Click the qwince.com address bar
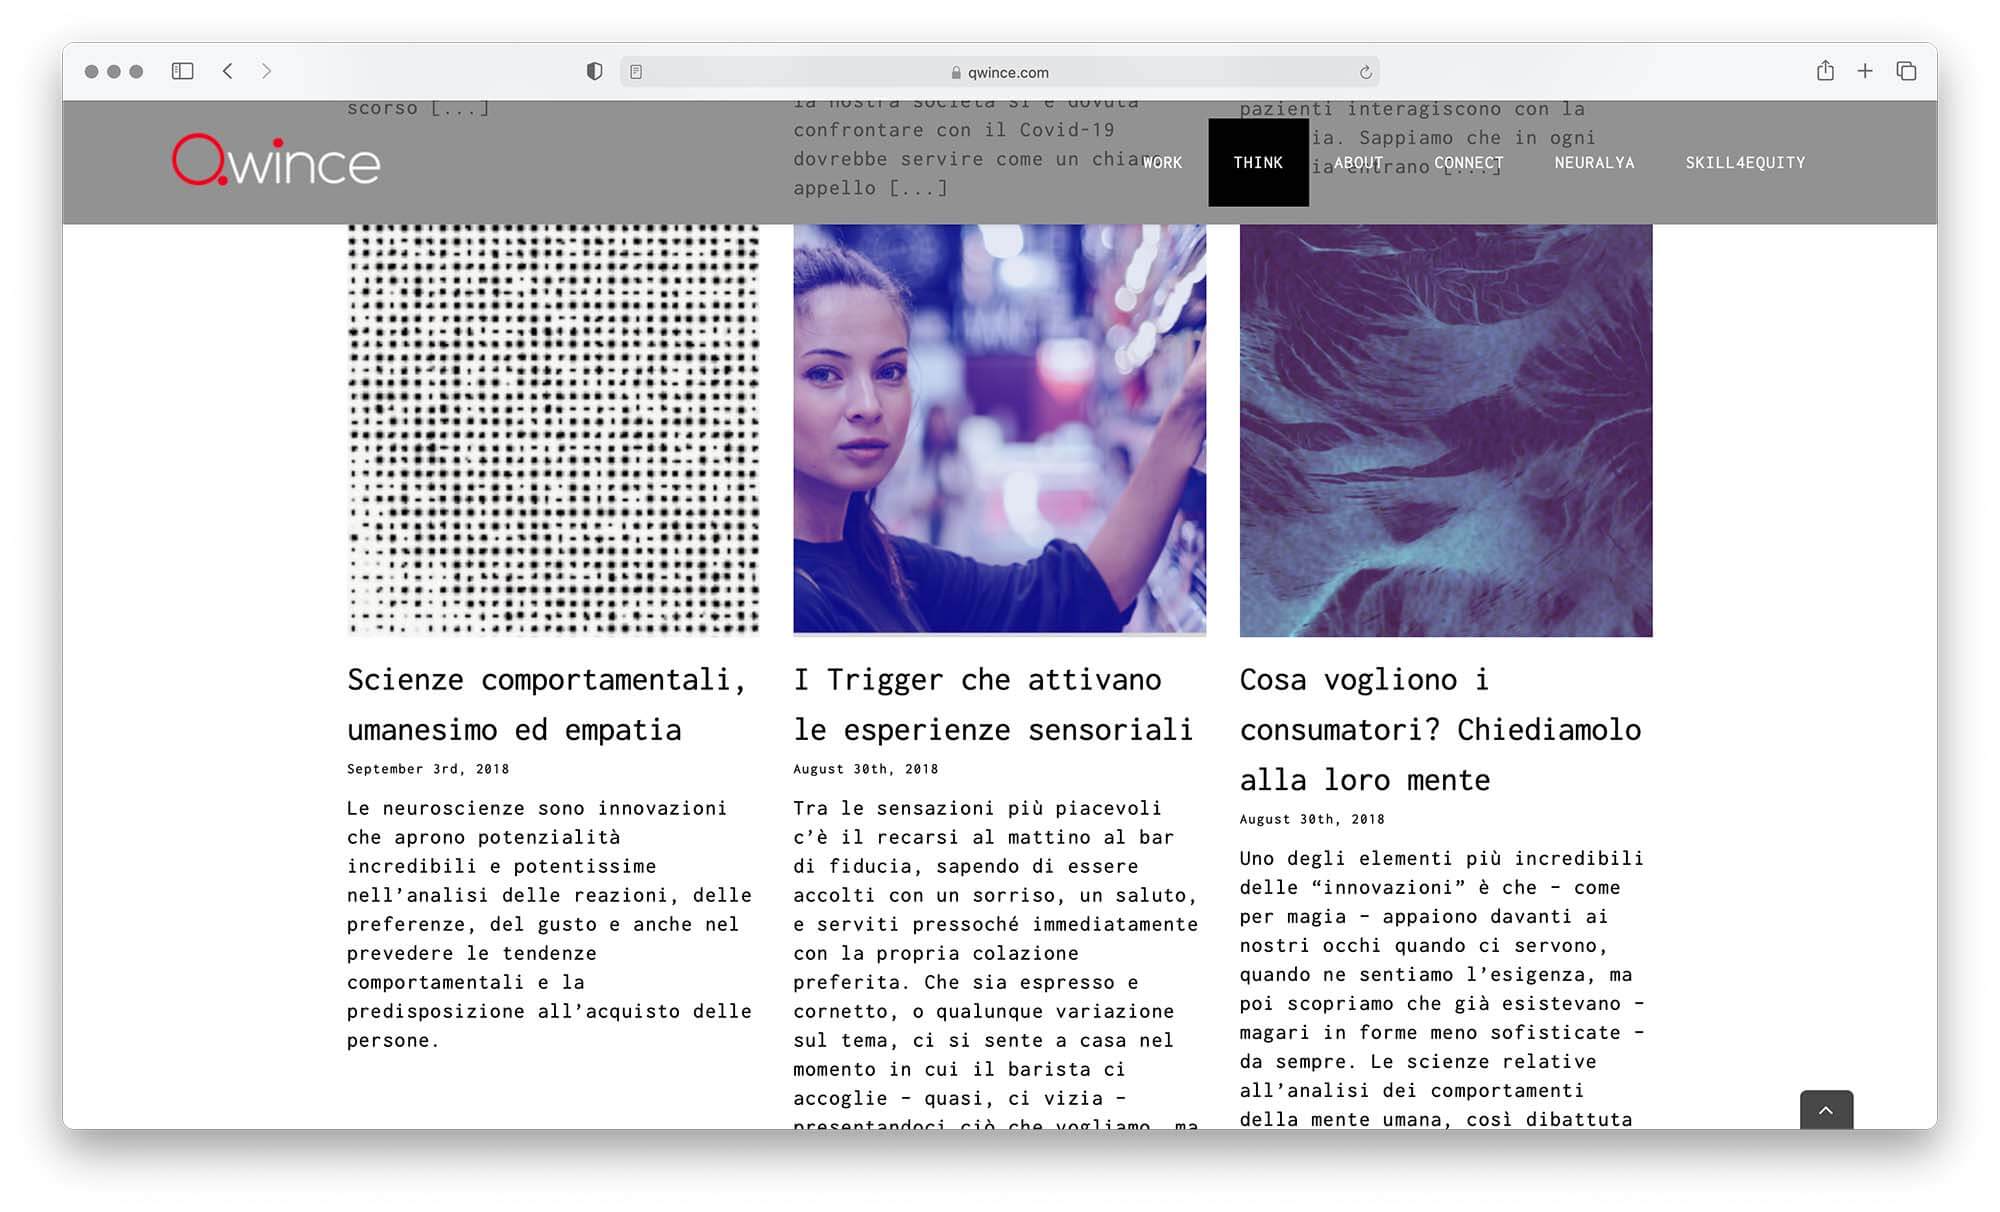The image size is (2000, 1212). click(999, 72)
